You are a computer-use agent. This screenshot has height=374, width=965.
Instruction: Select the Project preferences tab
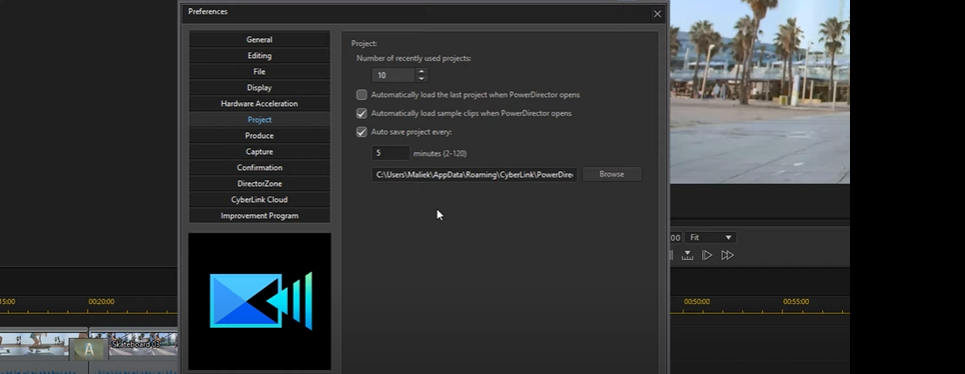pyautogui.click(x=259, y=119)
